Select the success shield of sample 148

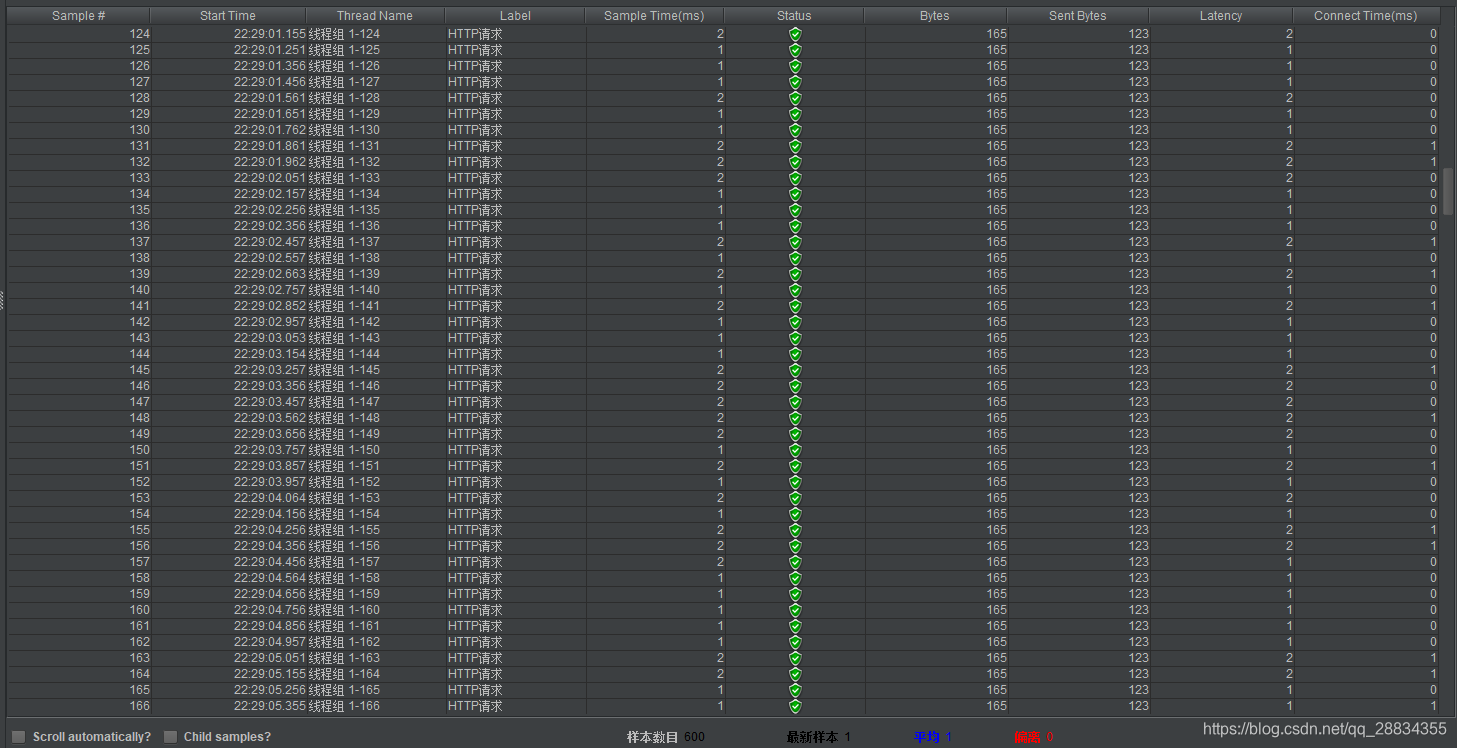coord(795,418)
